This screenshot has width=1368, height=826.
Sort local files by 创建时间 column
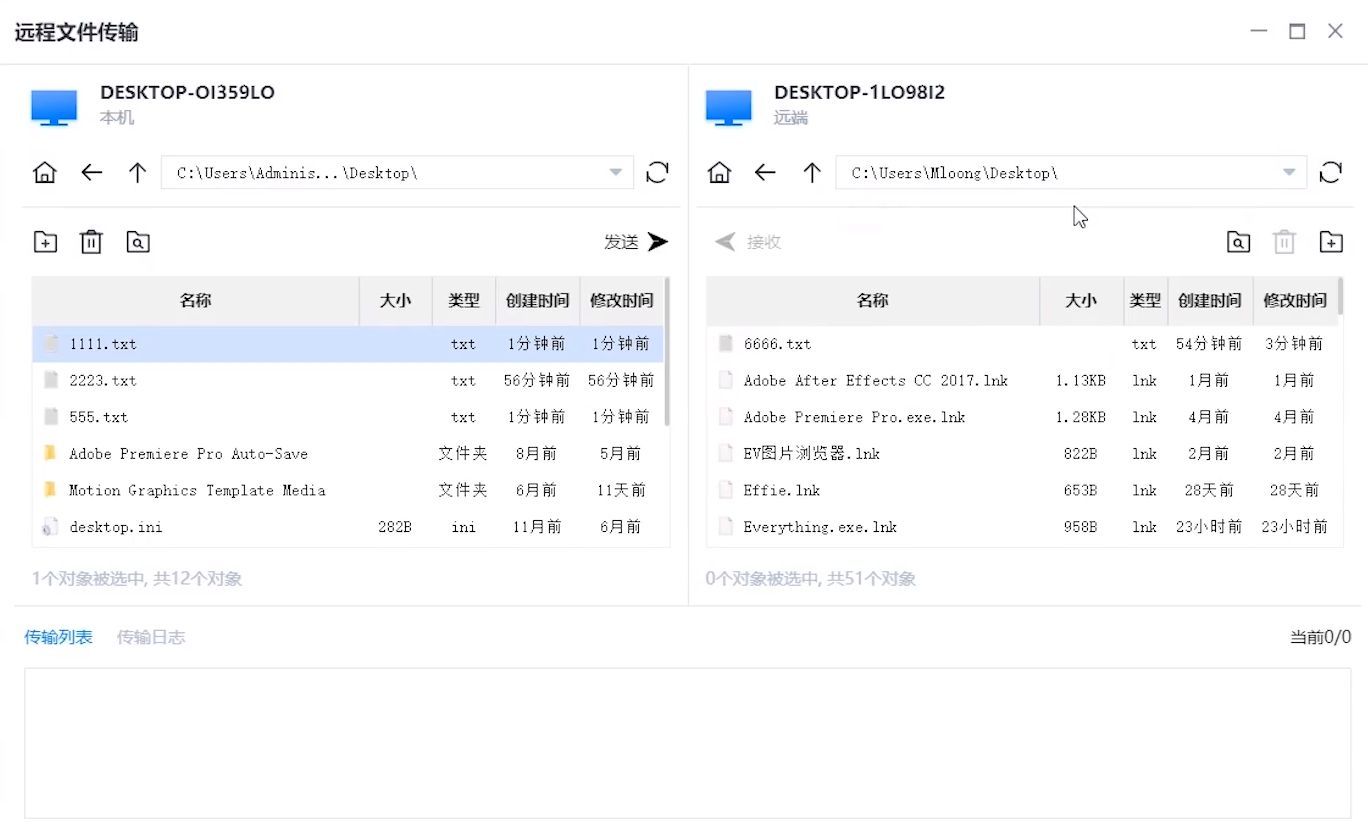point(537,300)
